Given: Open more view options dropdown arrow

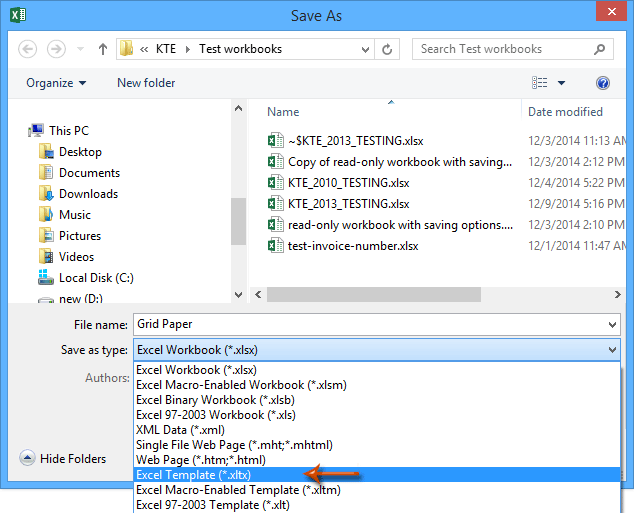Looking at the screenshot, I should point(561,83).
